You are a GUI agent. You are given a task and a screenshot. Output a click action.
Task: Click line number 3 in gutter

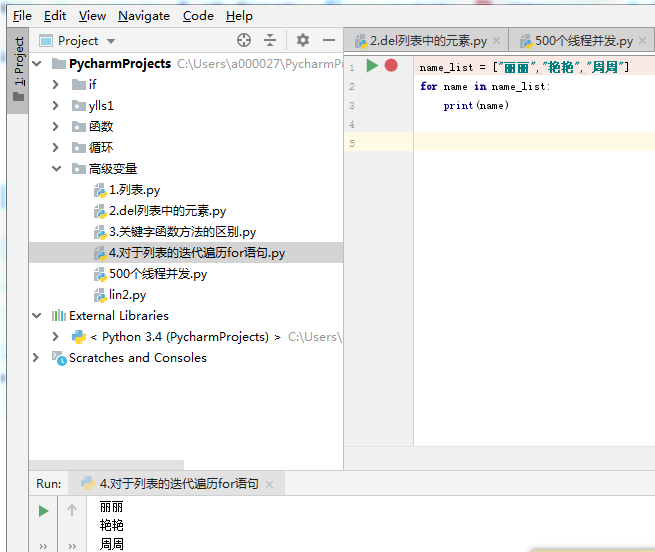click(352, 105)
